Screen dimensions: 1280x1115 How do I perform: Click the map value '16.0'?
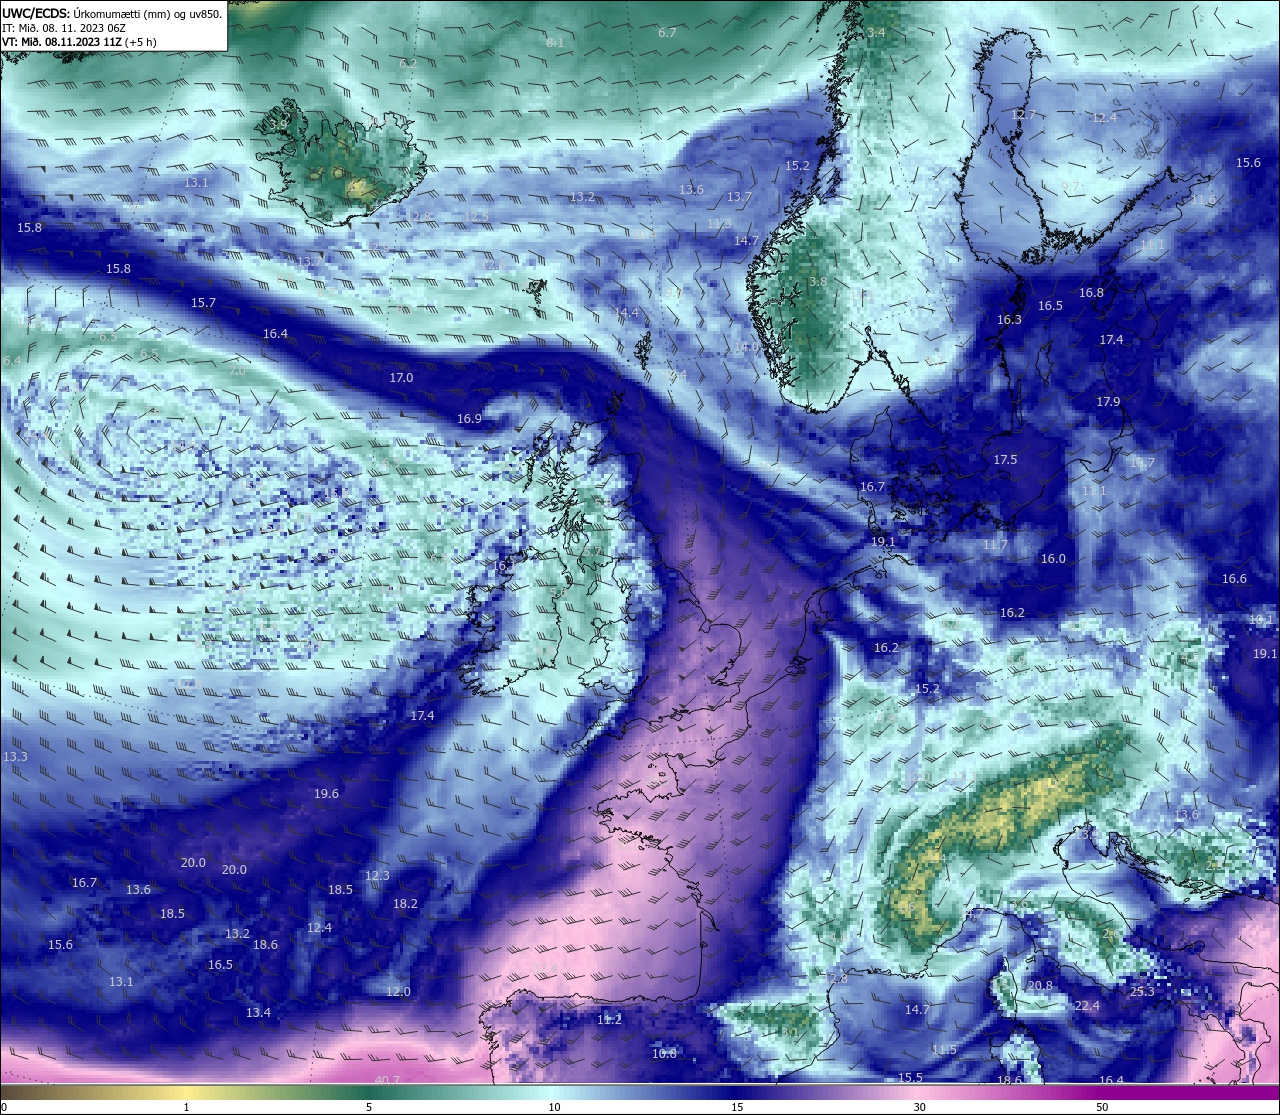pos(1053,559)
